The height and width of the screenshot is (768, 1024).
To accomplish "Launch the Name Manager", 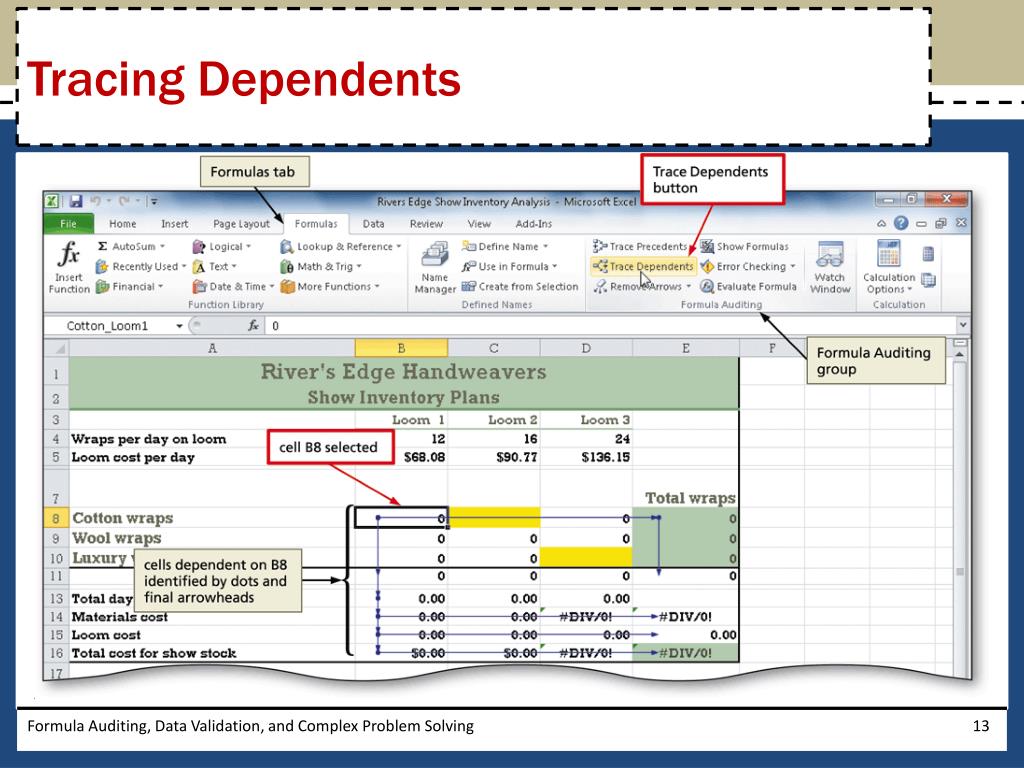I will coord(435,267).
